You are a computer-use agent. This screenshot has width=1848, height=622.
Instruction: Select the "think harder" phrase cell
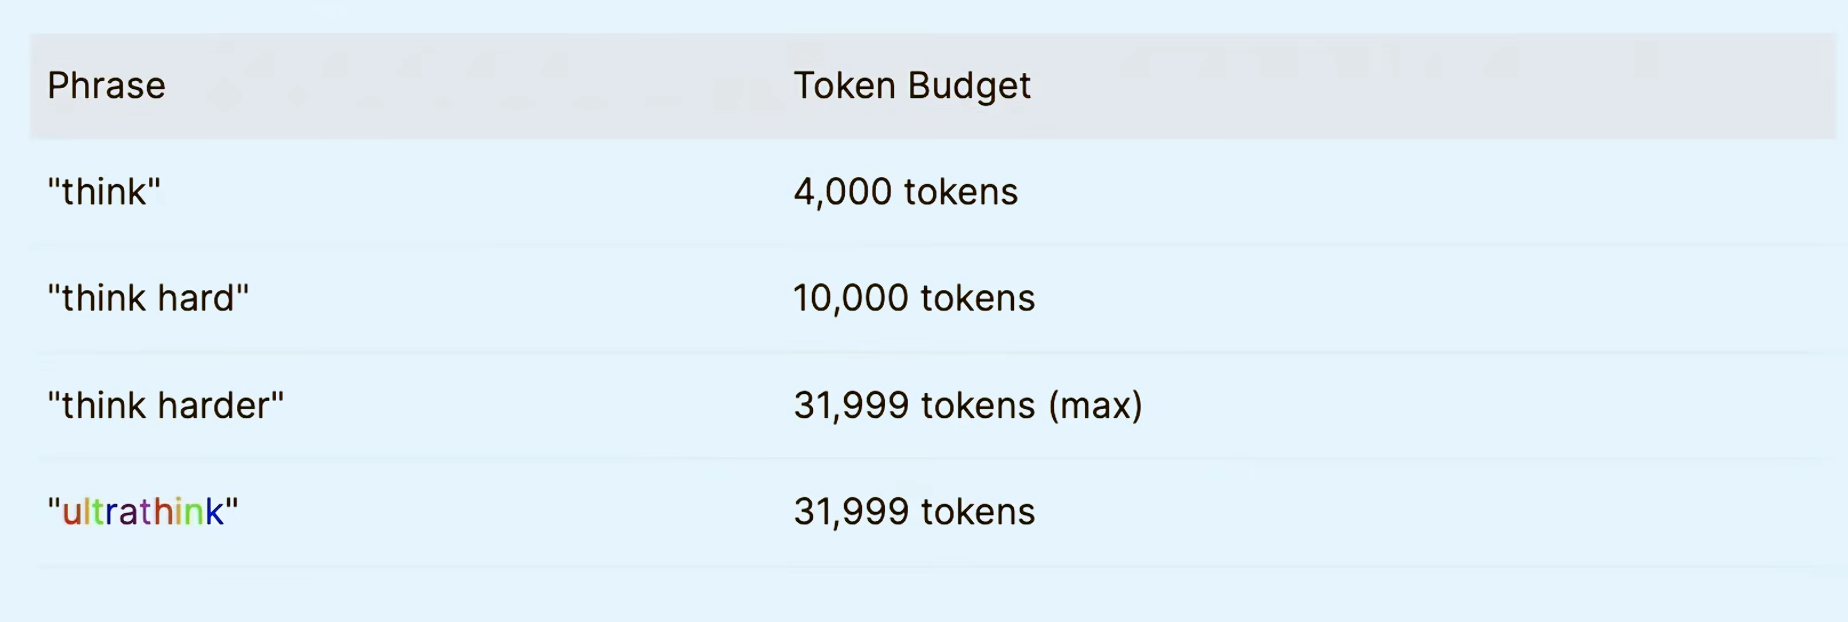coord(166,405)
